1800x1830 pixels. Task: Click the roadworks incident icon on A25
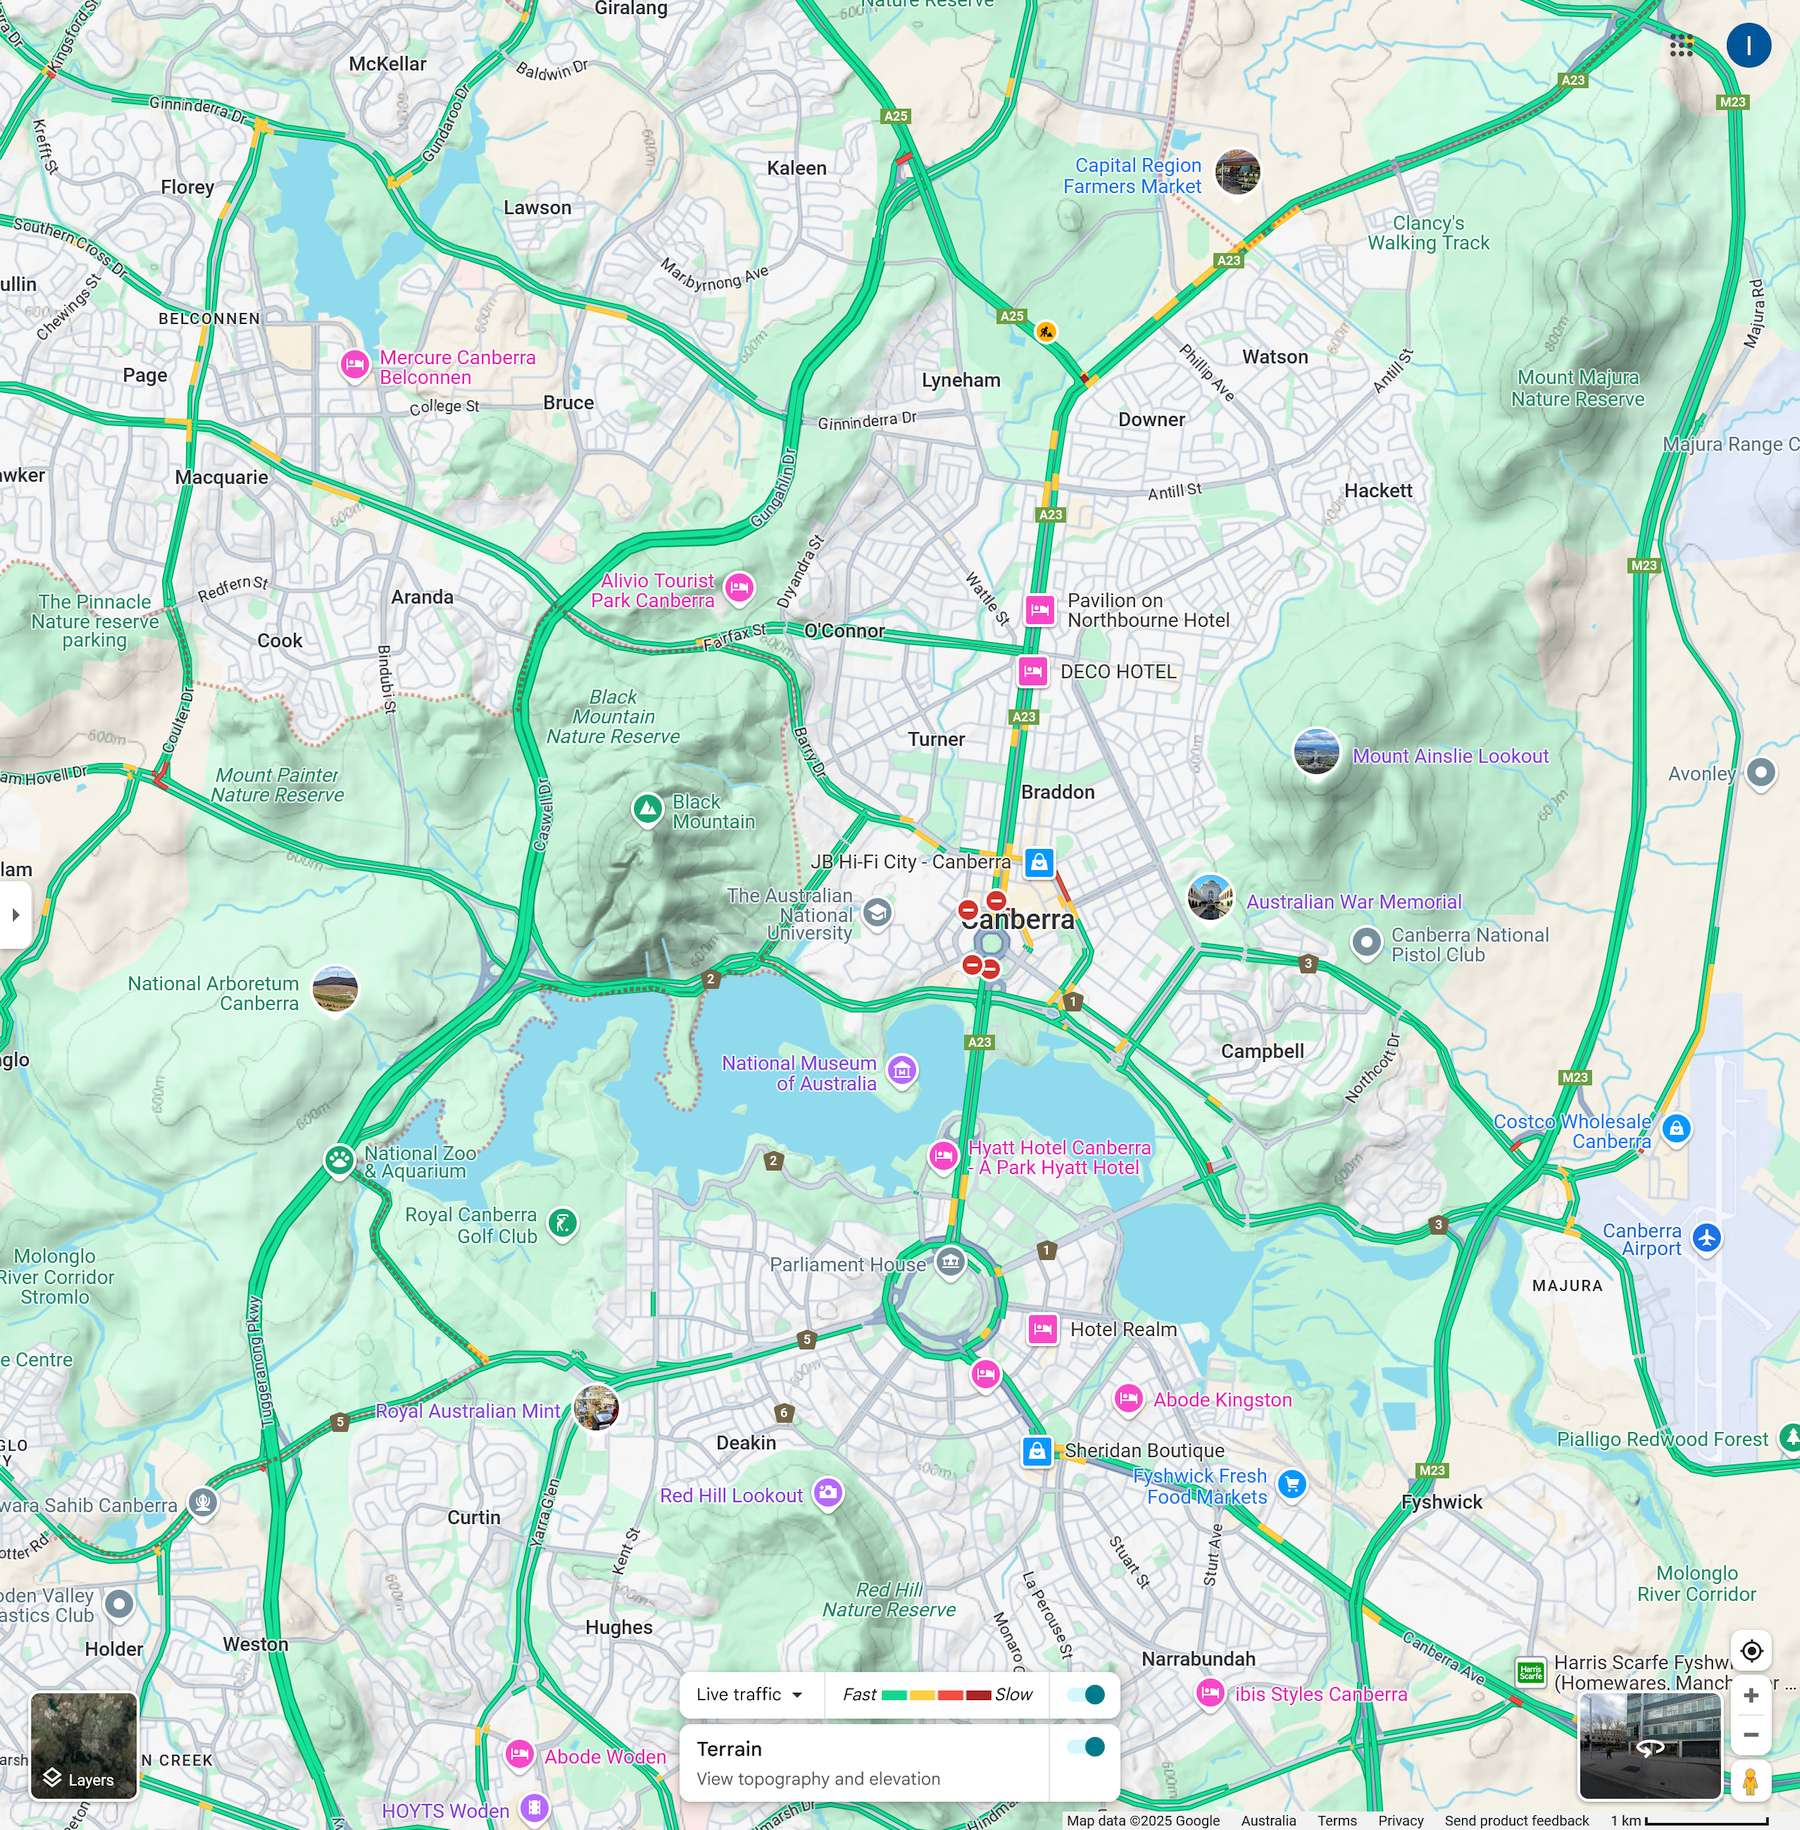(1046, 331)
